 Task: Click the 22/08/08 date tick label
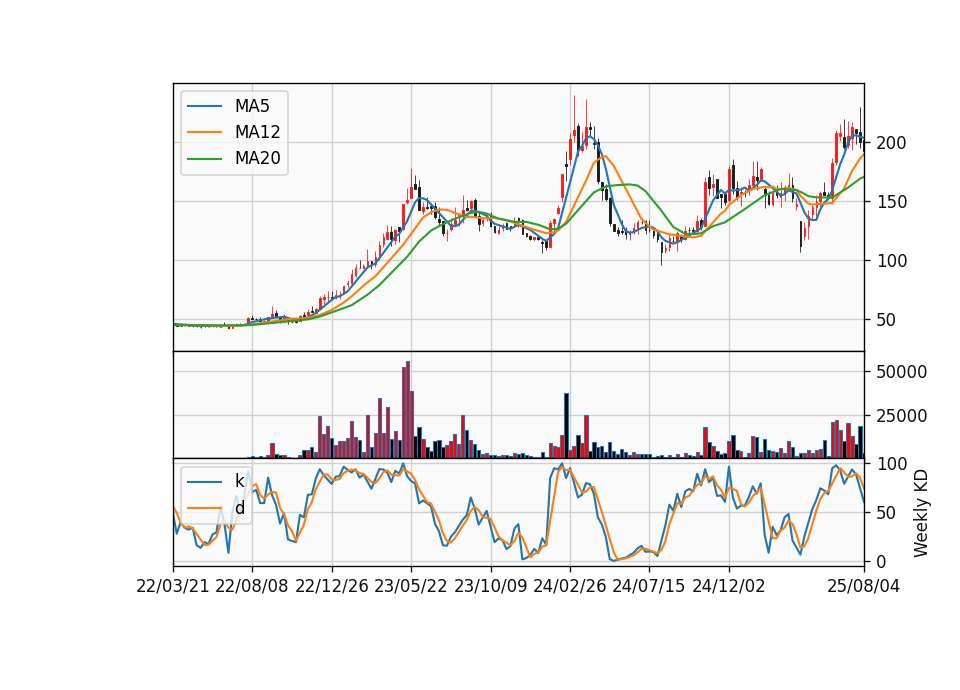pos(252,586)
